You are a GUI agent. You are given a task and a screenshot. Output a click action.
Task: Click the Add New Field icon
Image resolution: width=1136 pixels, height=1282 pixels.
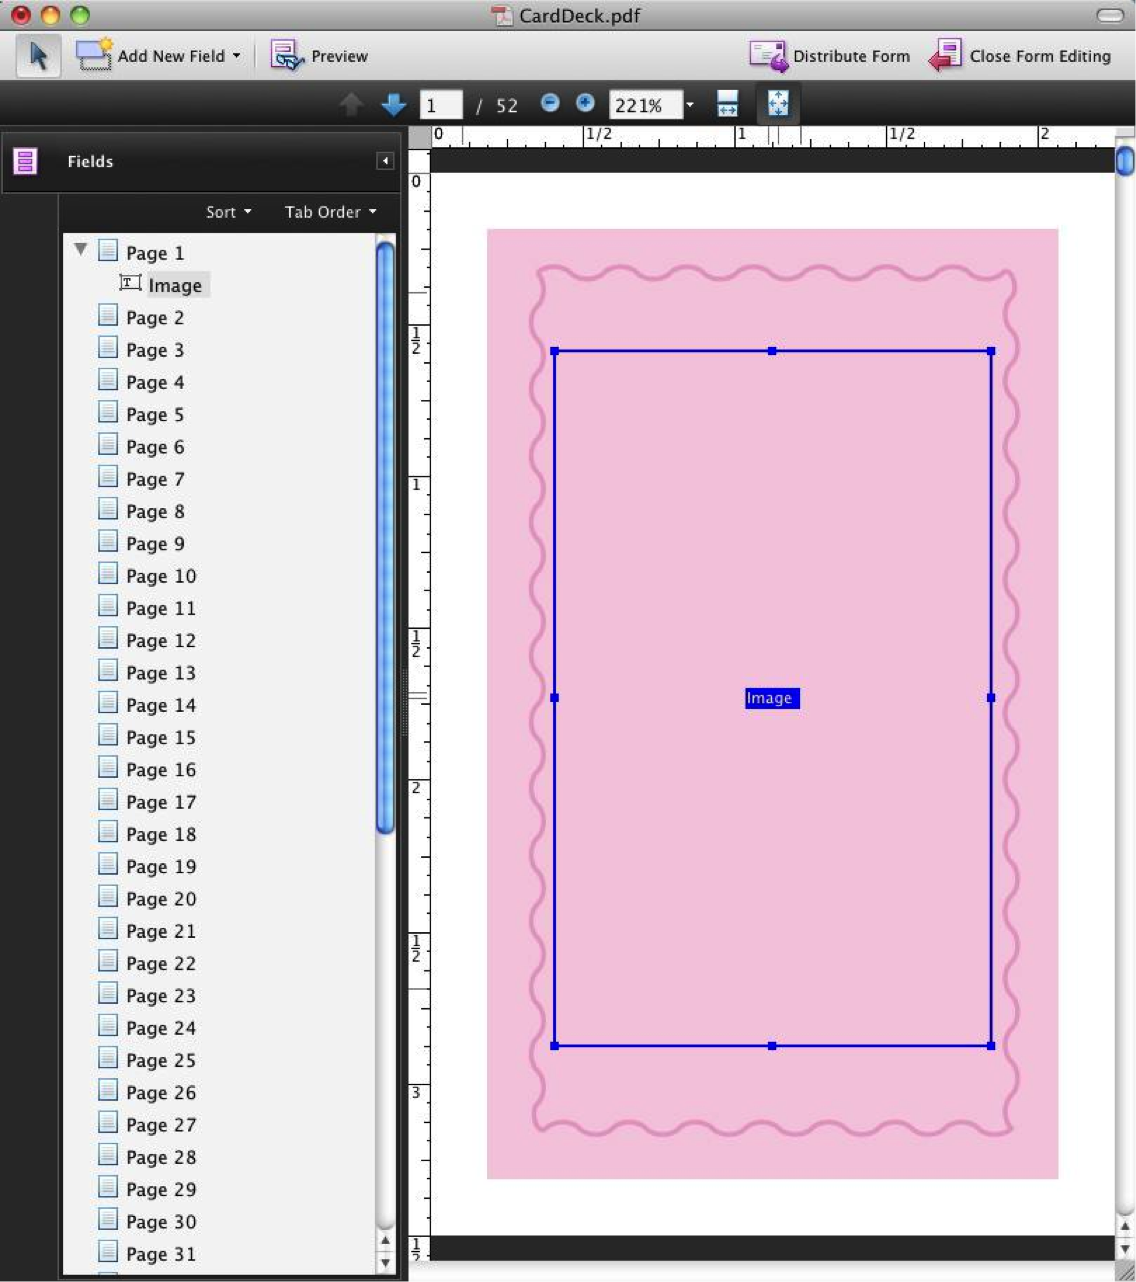coord(94,55)
